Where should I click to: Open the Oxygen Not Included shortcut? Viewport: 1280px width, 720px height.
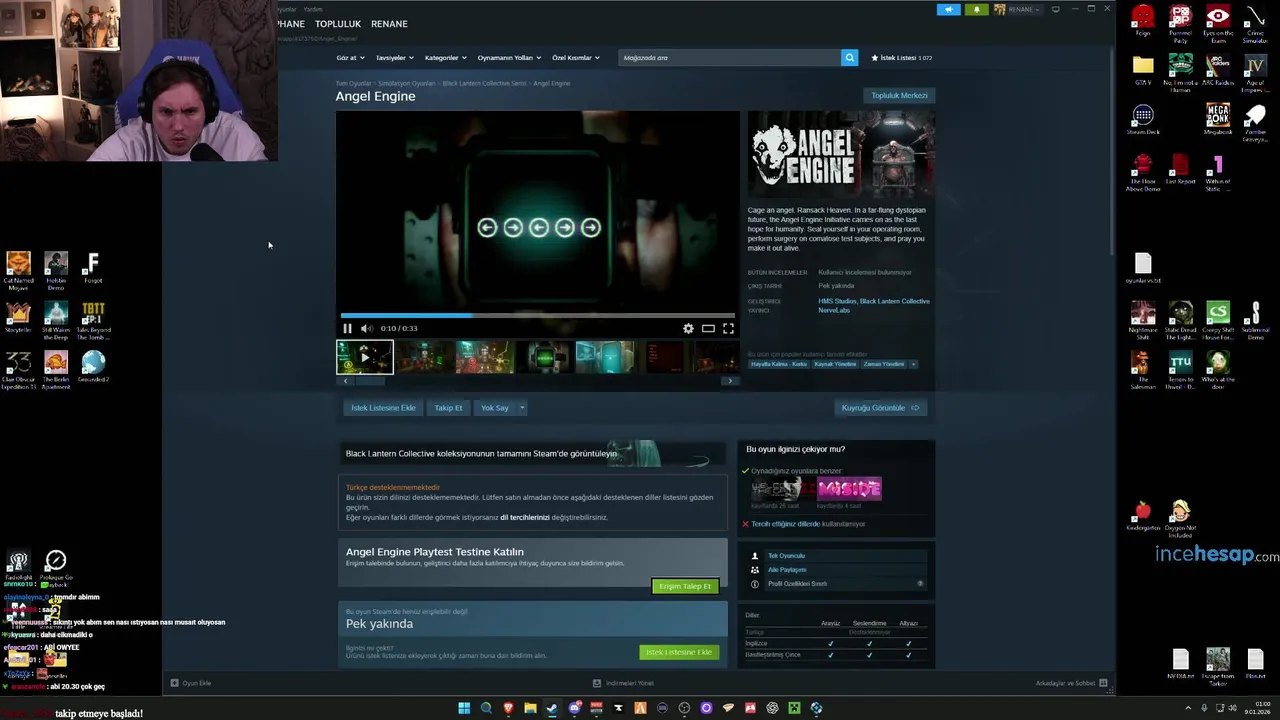tap(1181, 519)
